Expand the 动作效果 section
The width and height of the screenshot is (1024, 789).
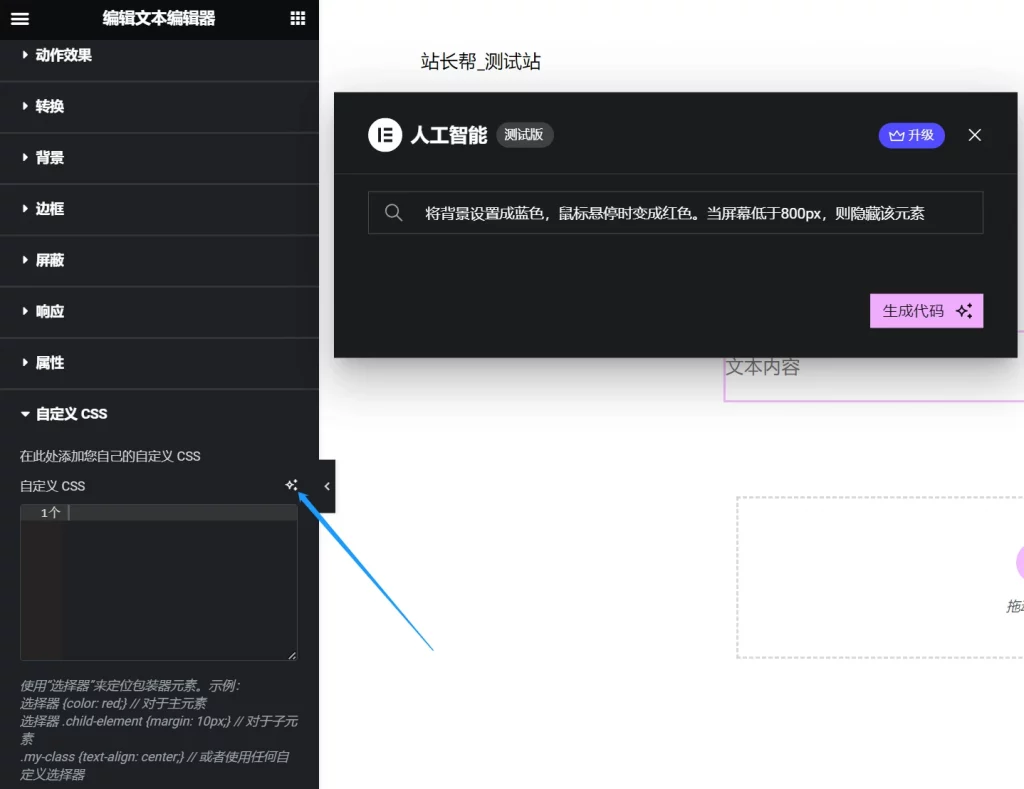(64, 56)
